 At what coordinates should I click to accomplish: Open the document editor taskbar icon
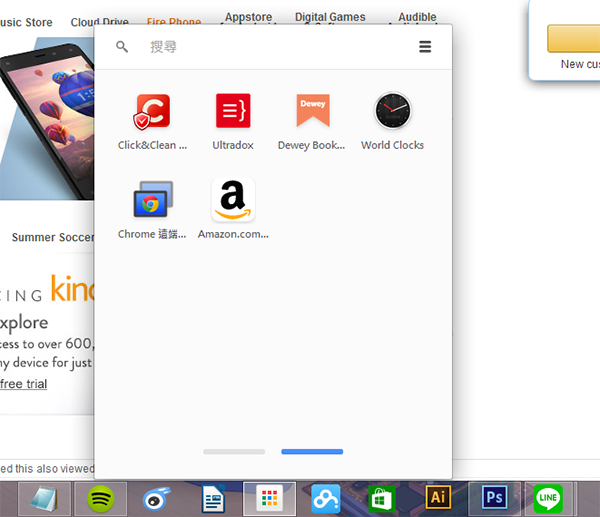[213, 499]
